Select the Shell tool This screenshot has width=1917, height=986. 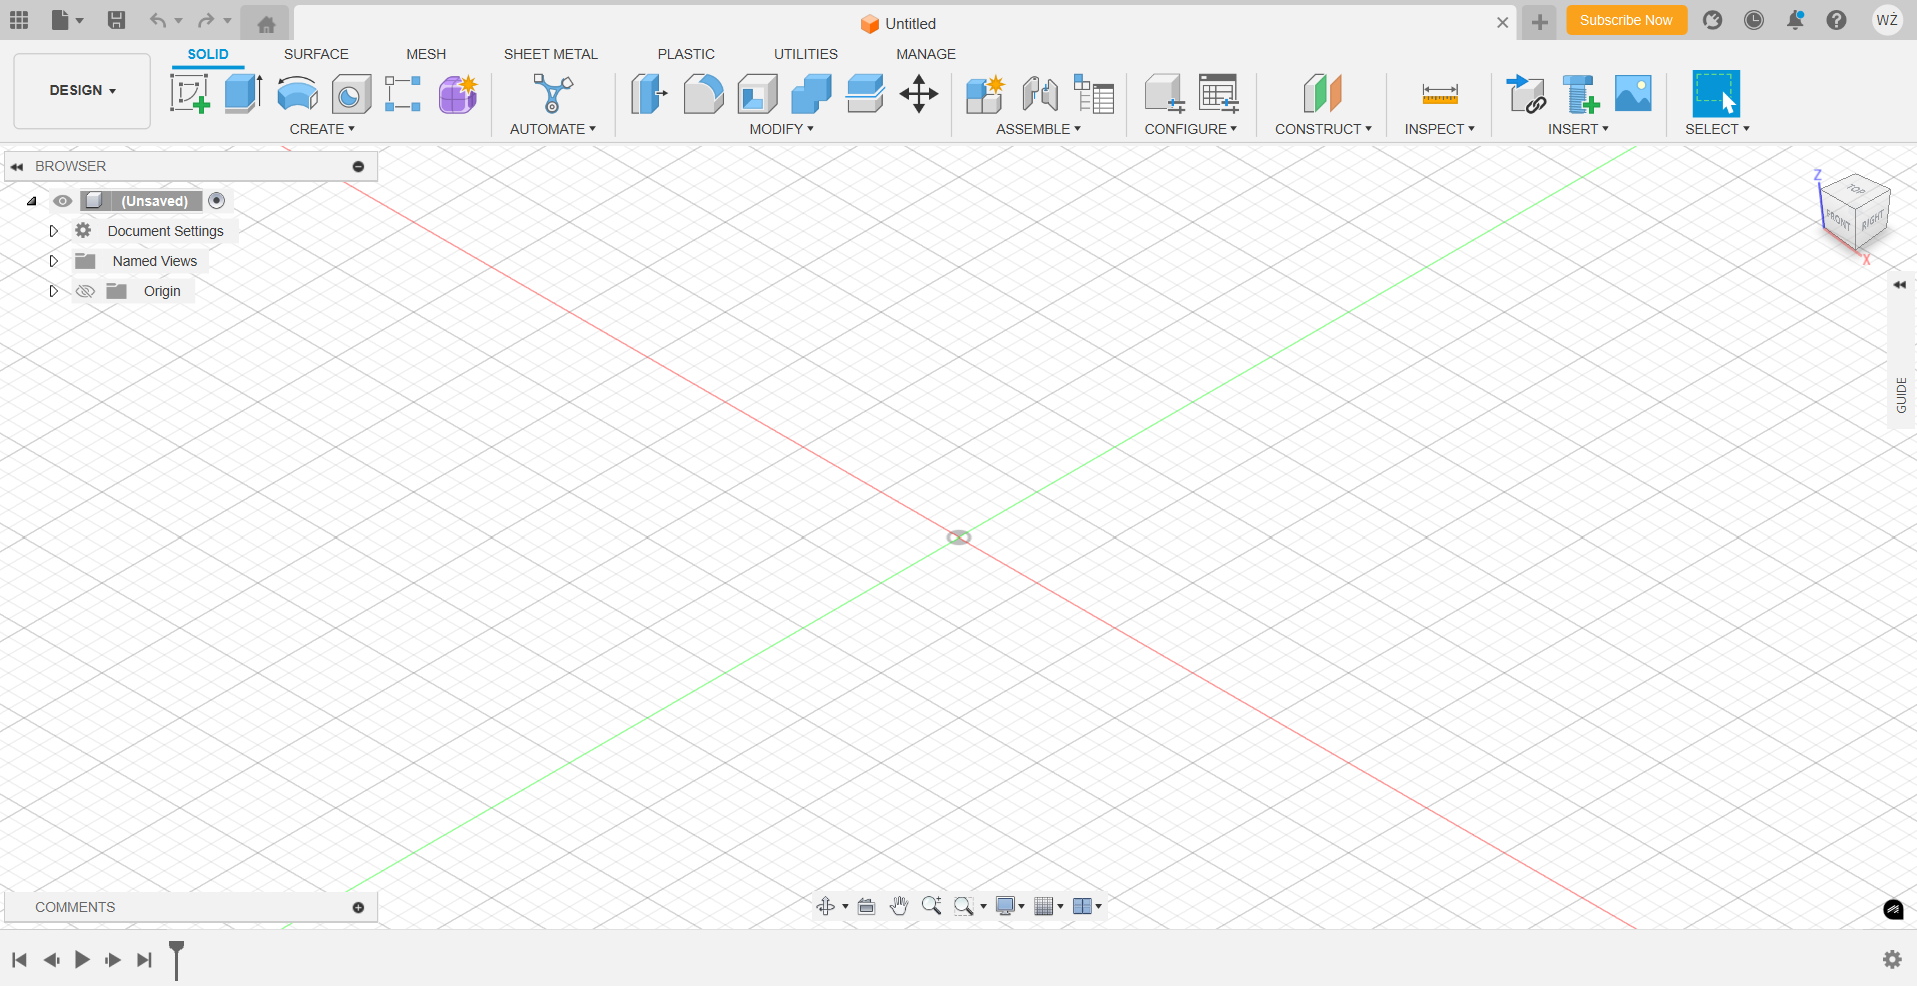[757, 94]
